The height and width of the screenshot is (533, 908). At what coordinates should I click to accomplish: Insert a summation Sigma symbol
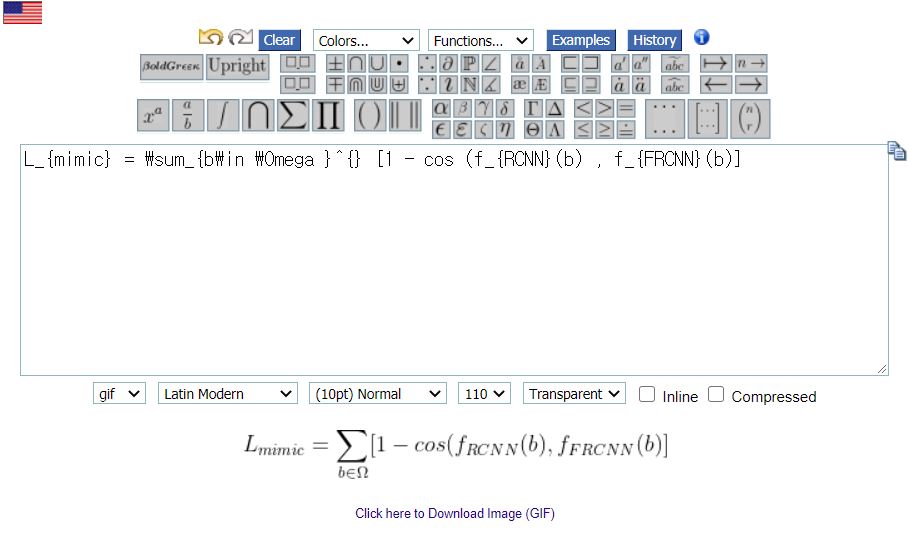[293, 115]
